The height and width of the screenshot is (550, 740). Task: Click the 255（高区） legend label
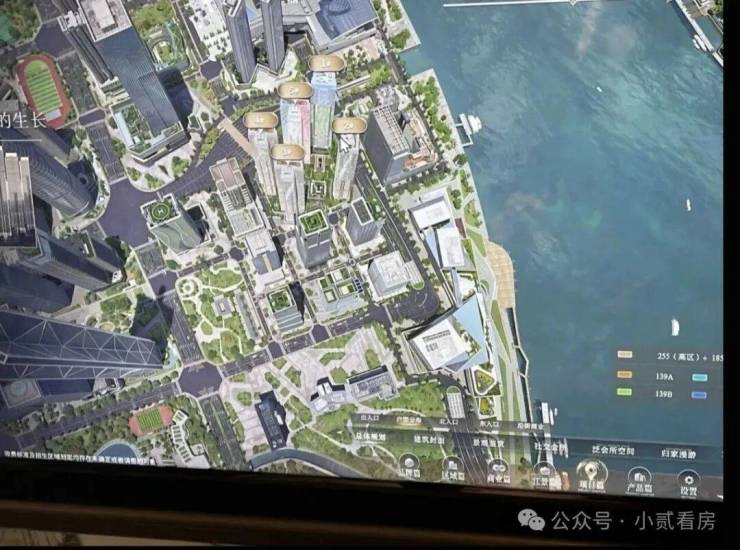tap(679, 357)
